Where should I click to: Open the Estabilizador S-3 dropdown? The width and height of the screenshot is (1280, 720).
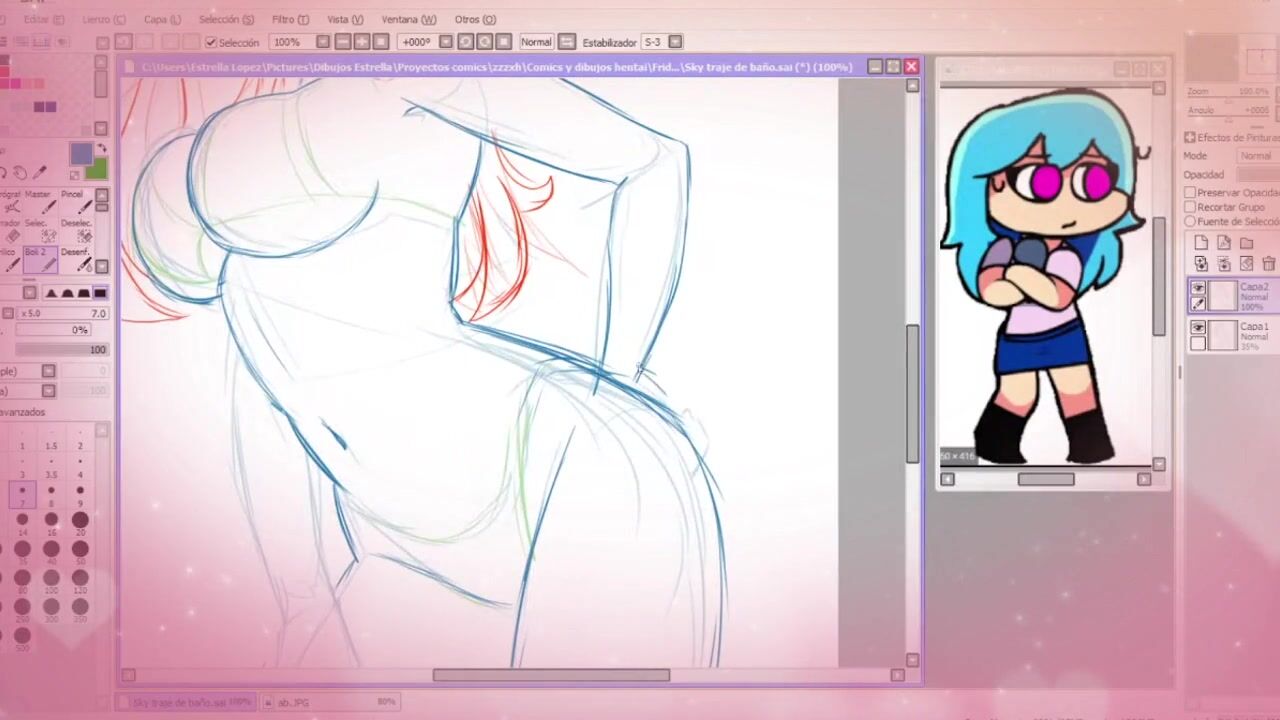(675, 42)
